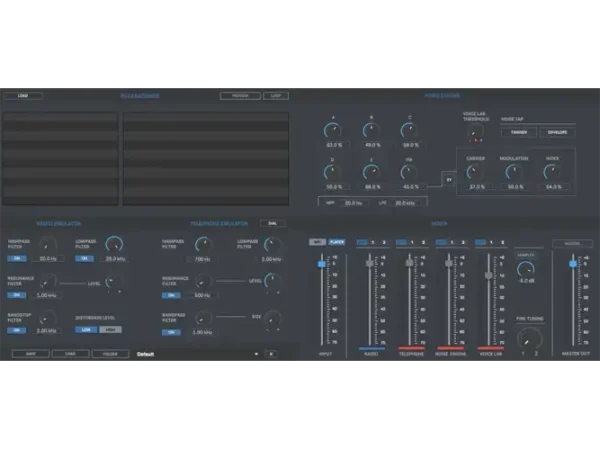This screenshot has width=600, height=450.
Task: Open the Default preset dropdown
Action: [x=198, y=354]
